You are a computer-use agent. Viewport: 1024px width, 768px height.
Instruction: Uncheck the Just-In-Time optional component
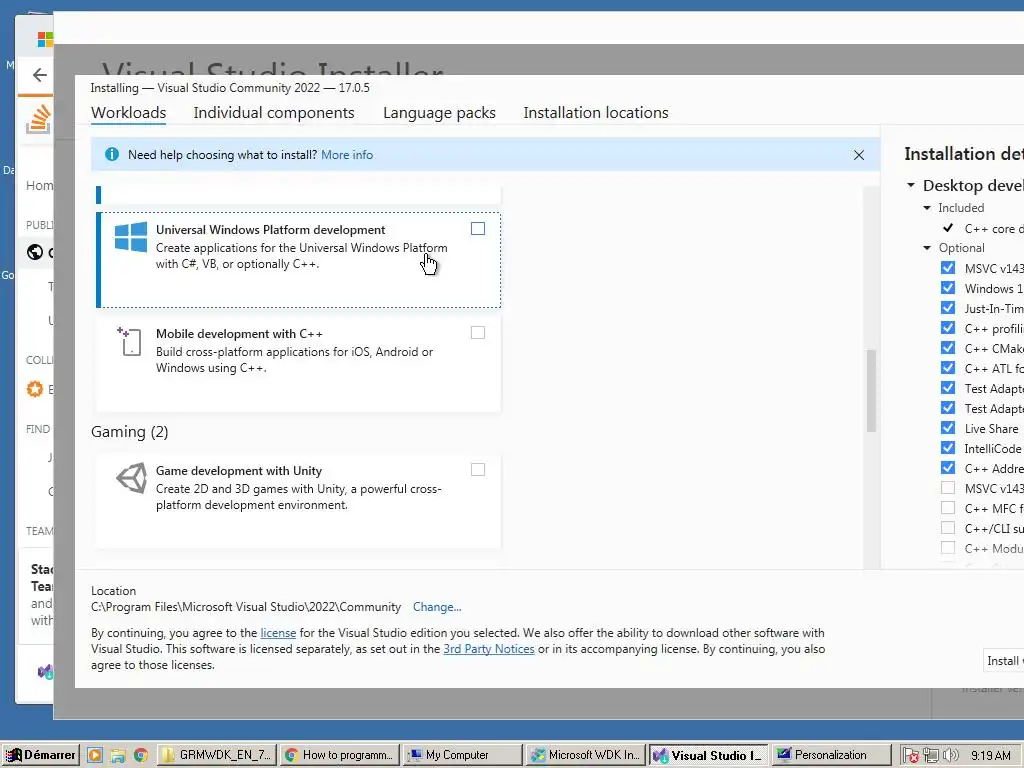point(948,308)
